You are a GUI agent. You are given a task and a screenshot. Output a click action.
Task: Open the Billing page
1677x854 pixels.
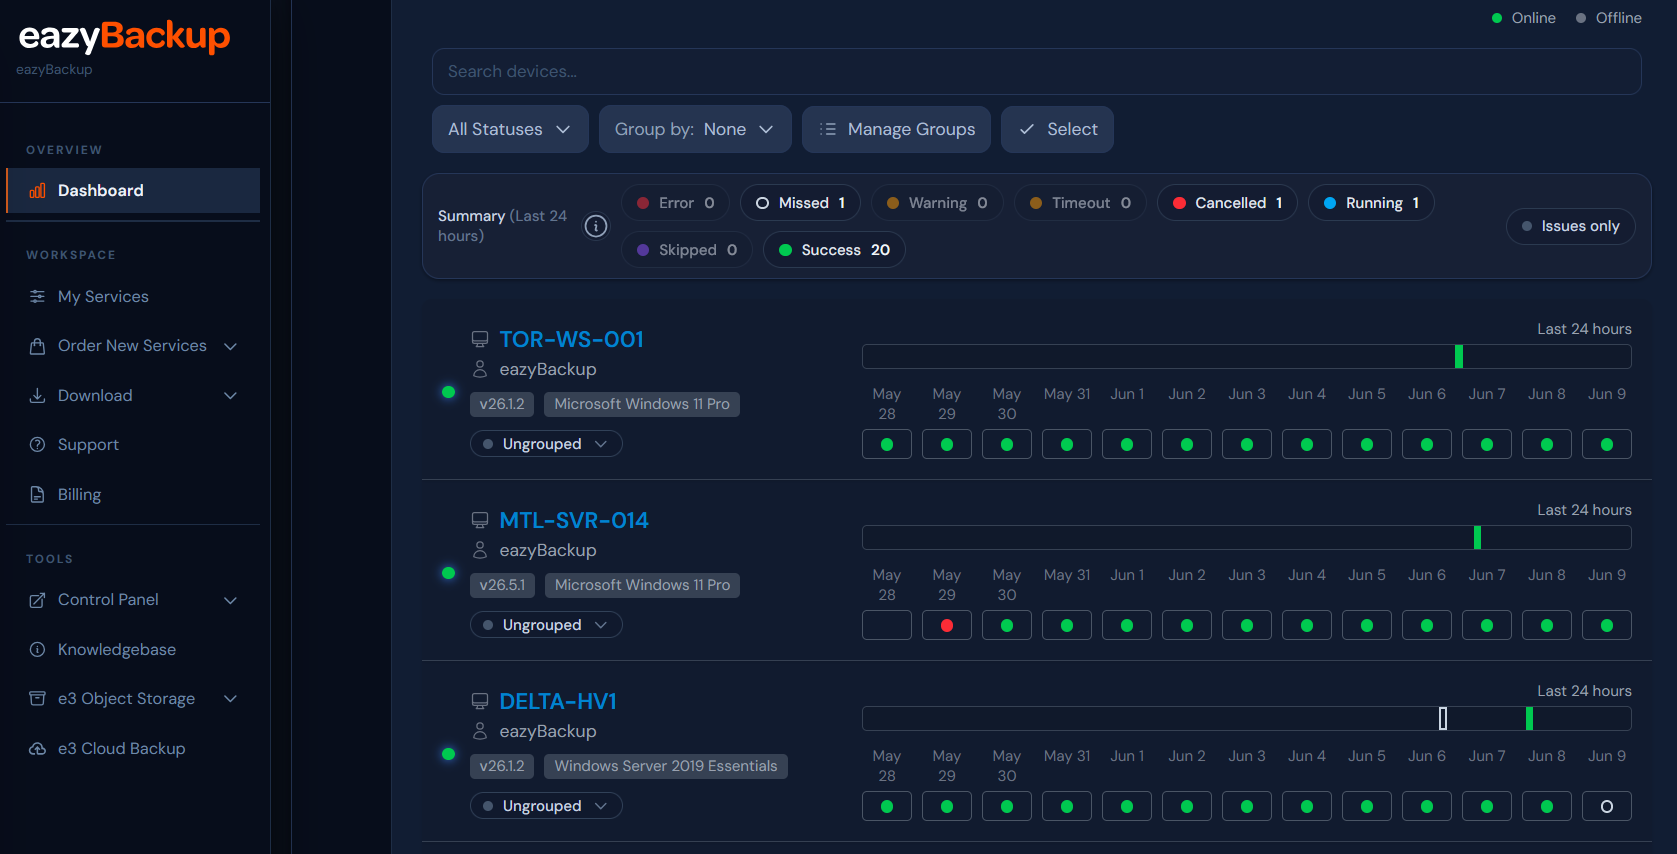pos(133,494)
